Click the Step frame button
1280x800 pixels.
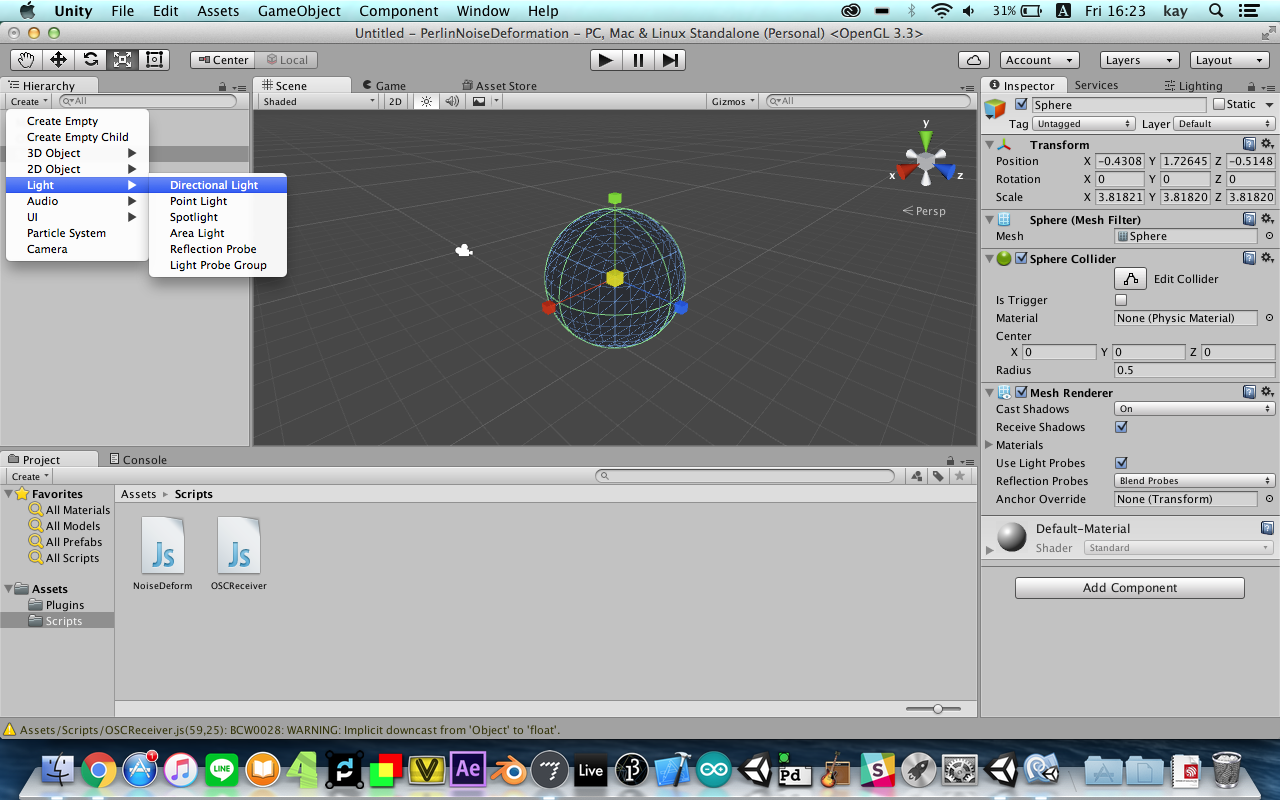[669, 60]
